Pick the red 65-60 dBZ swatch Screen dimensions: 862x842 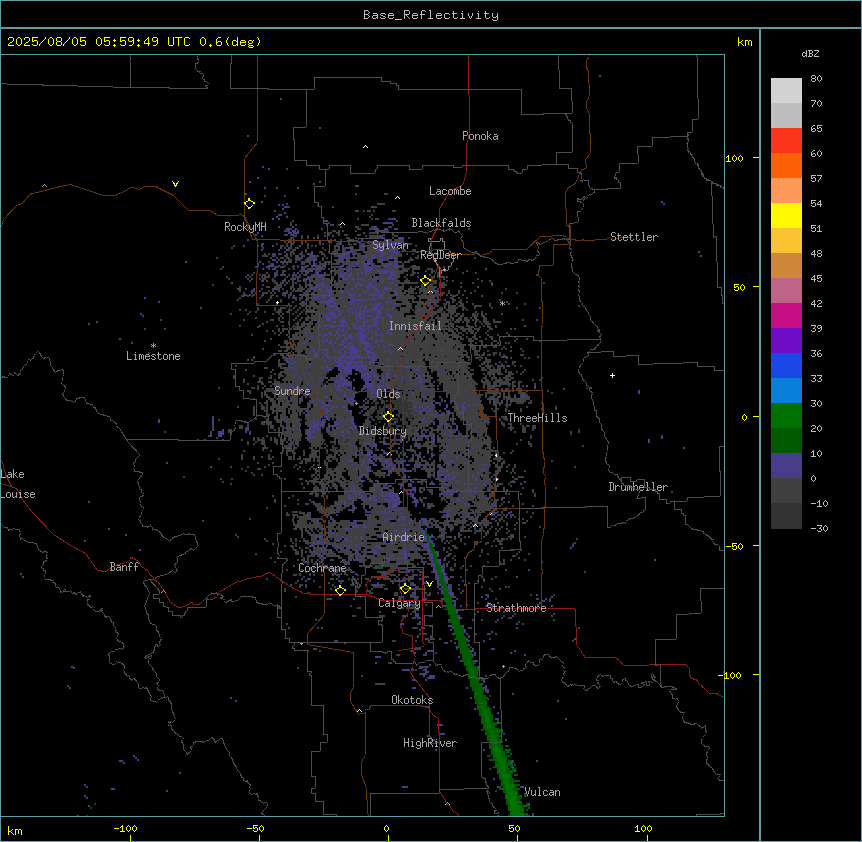pyautogui.click(x=786, y=141)
